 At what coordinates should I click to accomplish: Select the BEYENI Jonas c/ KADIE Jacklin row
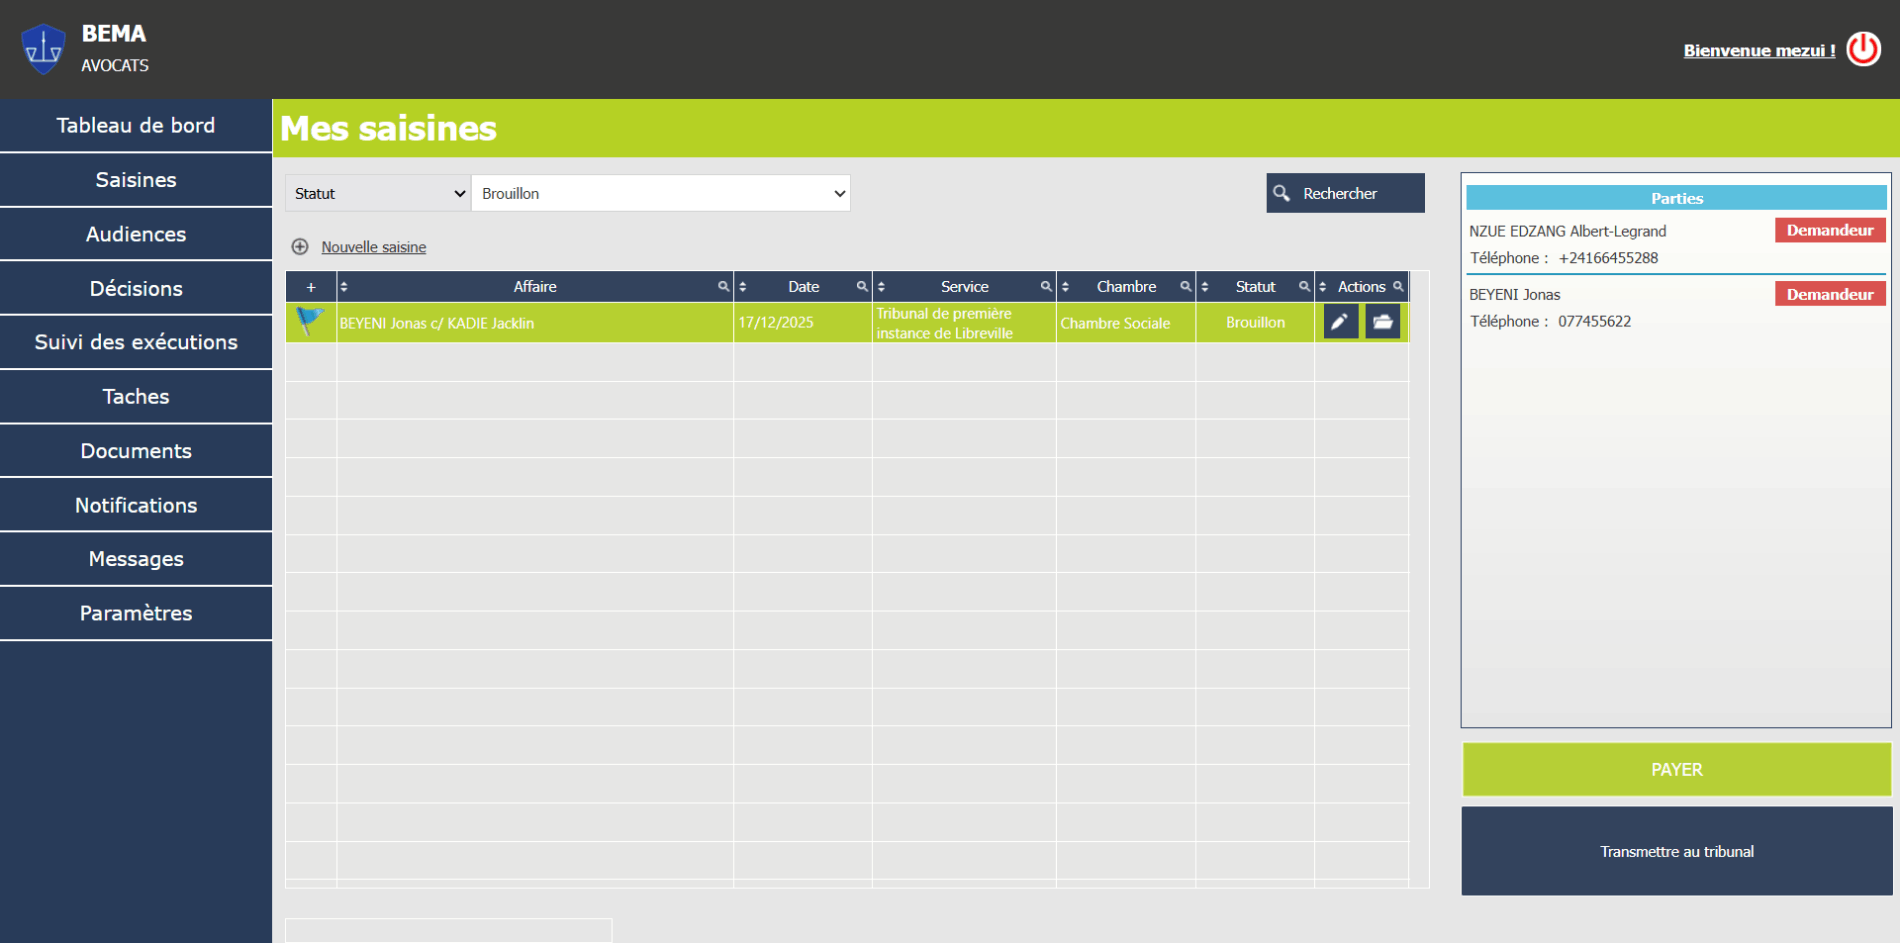pos(535,323)
